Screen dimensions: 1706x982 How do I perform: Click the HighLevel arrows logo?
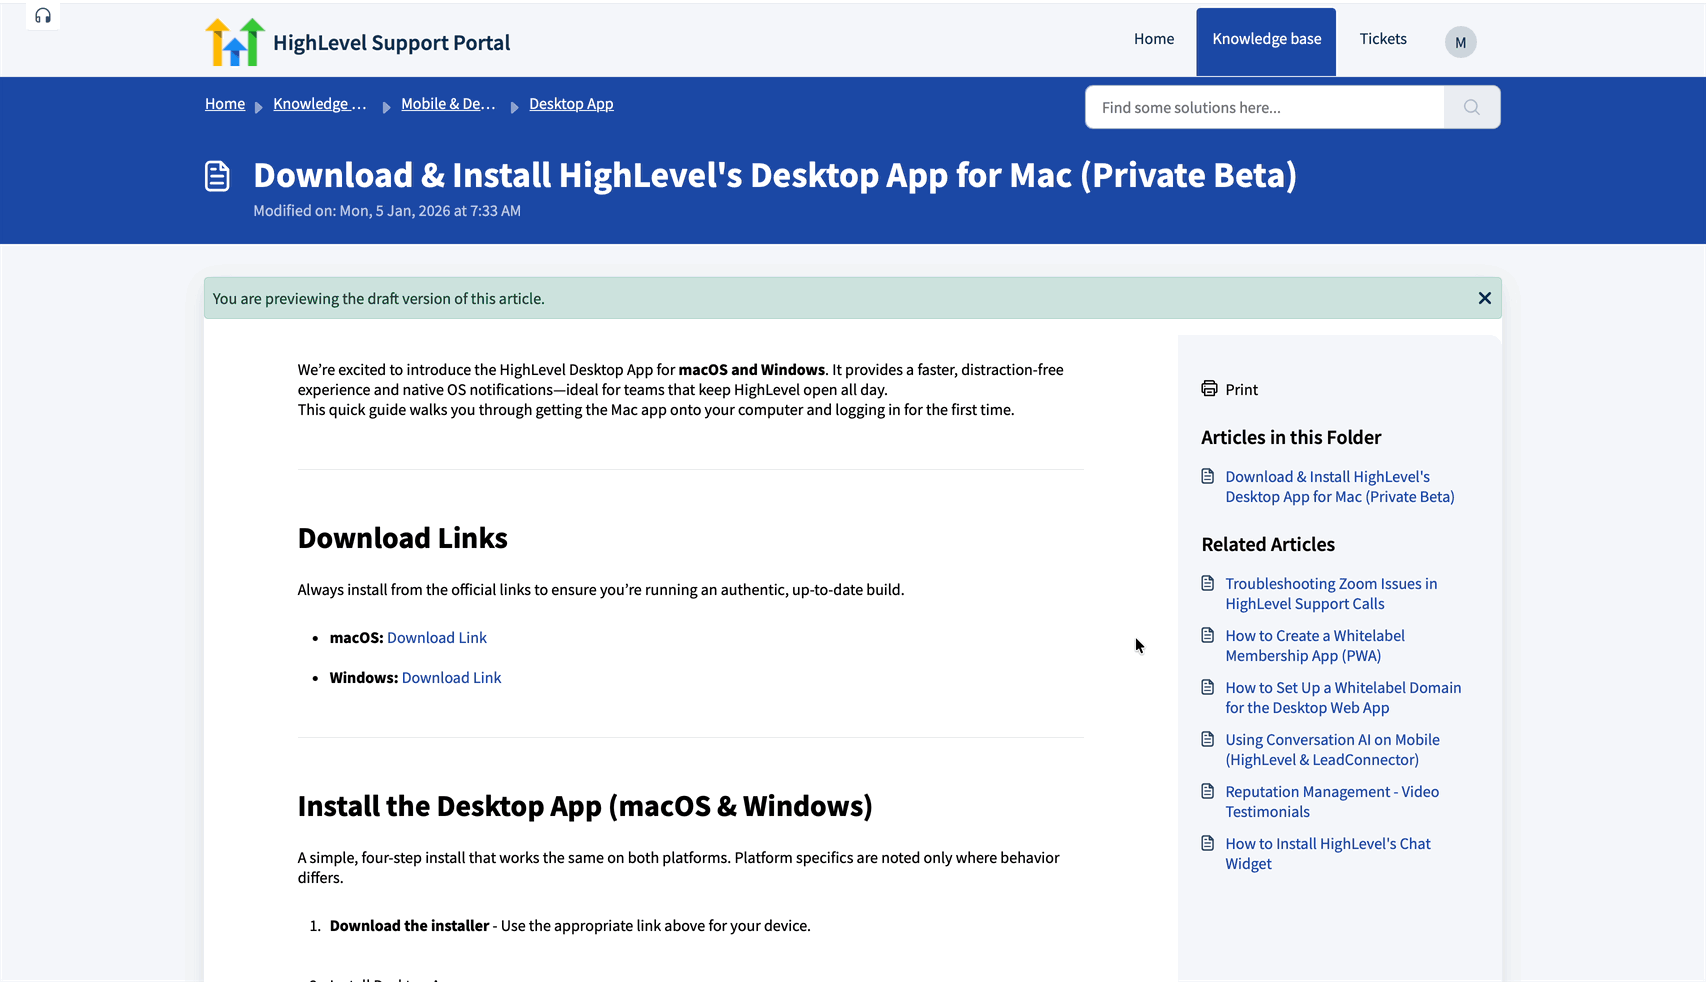coord(234,42)
